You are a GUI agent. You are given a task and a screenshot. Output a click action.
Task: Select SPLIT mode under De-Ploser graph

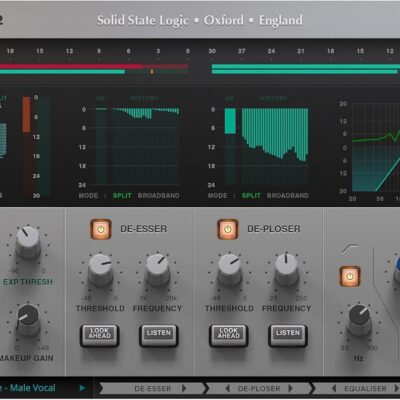(x=251, y=196)
